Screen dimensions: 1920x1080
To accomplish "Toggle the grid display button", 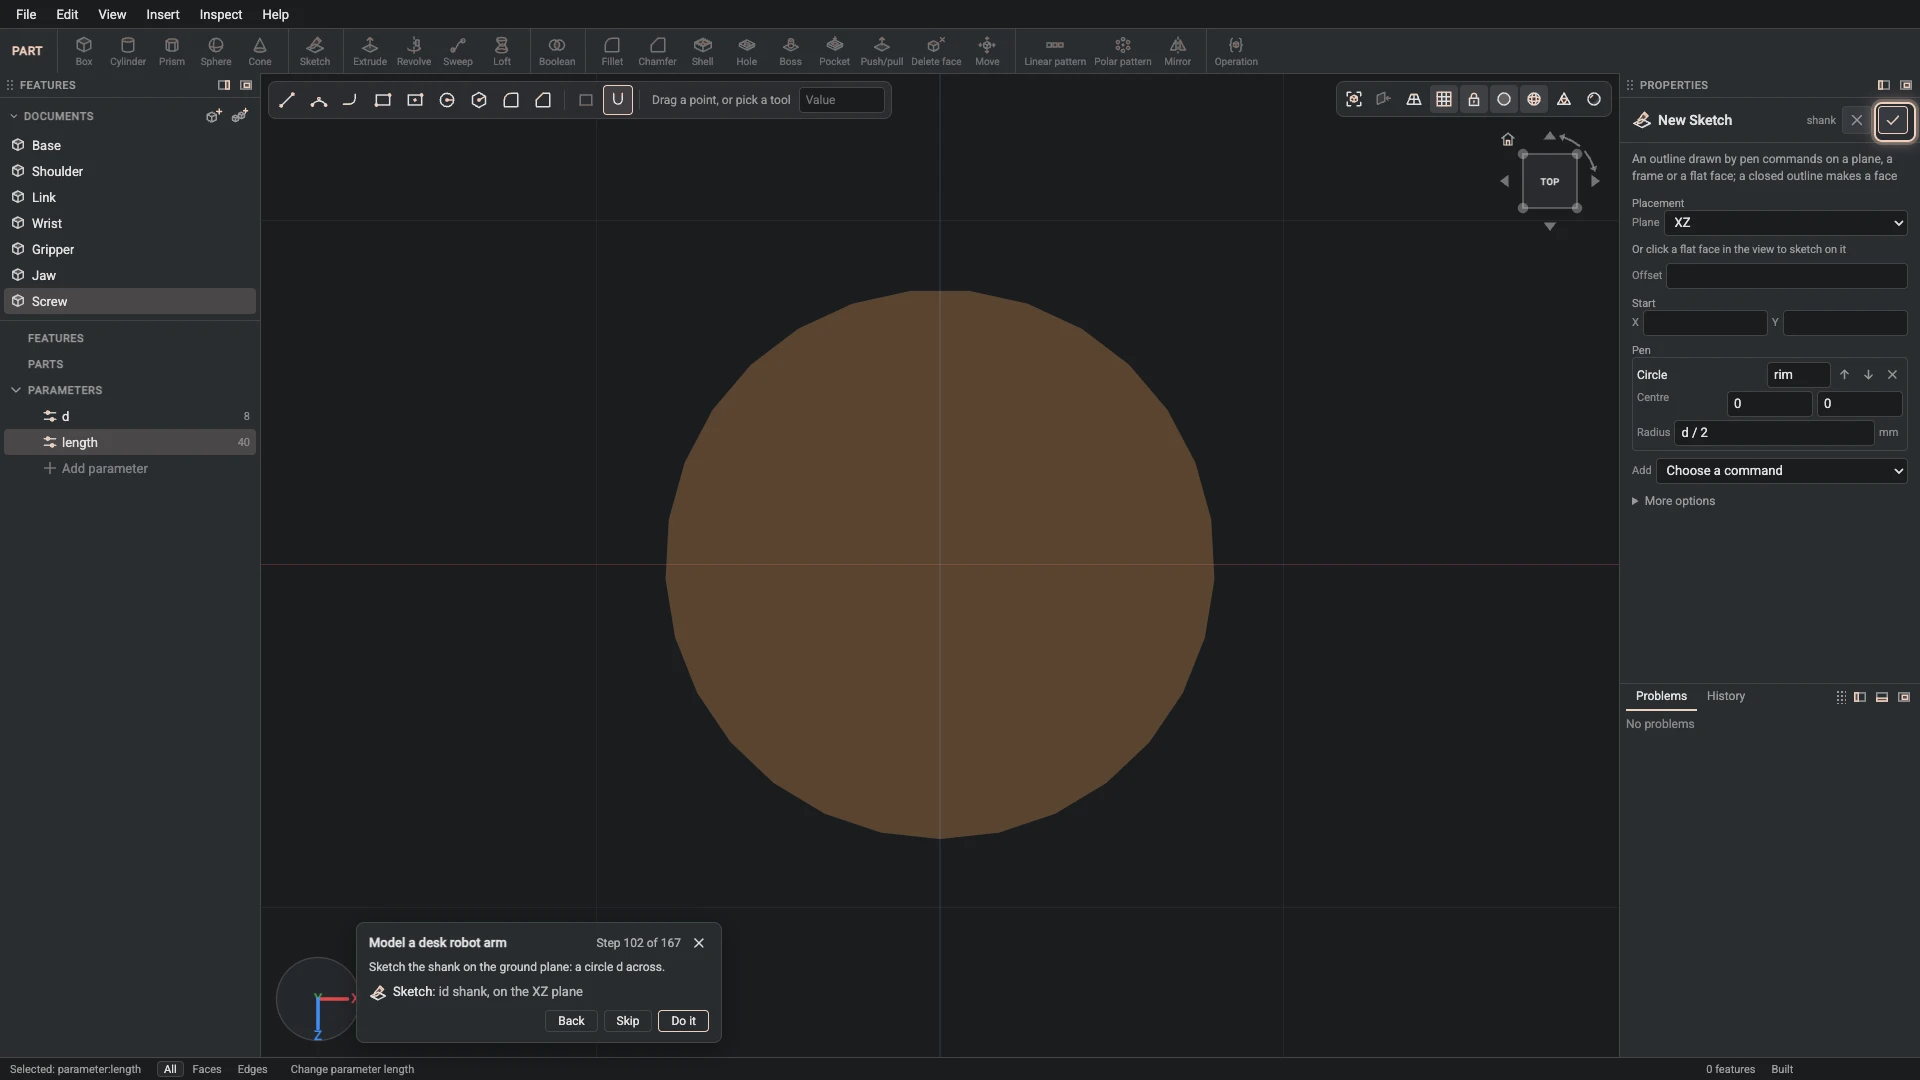I will 1443,99.
